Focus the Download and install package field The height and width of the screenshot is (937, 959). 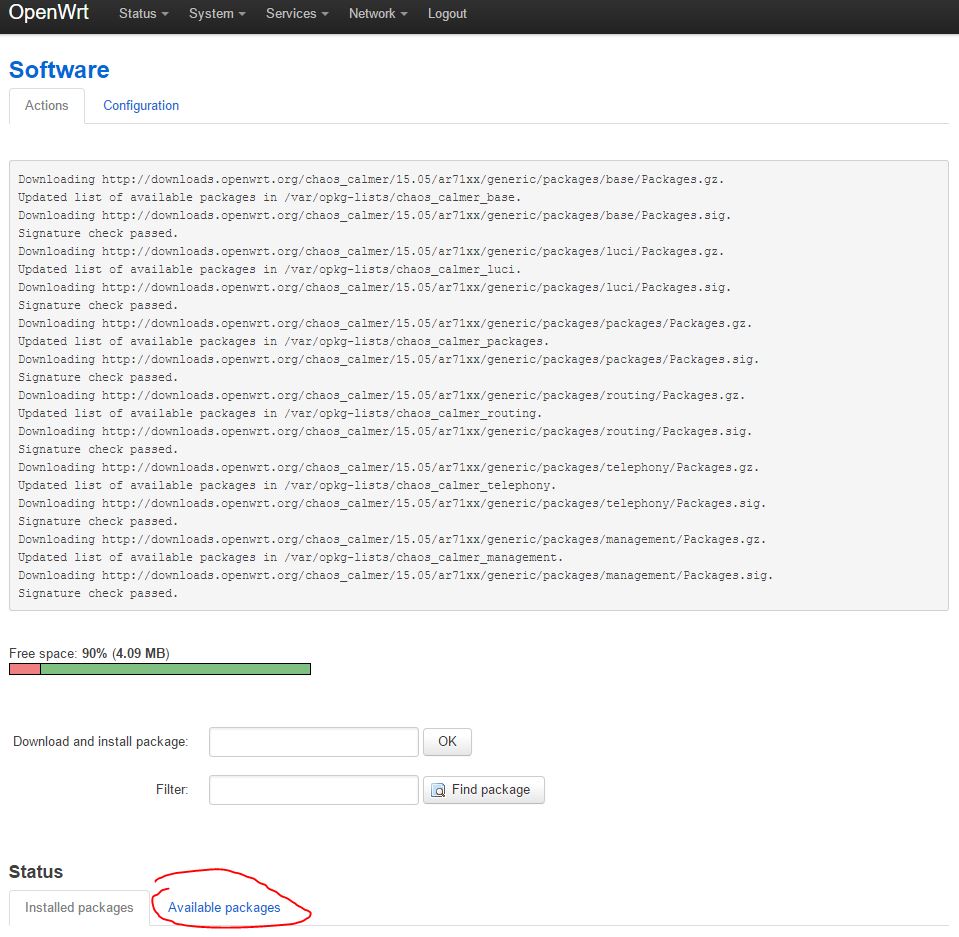(314, 741)
